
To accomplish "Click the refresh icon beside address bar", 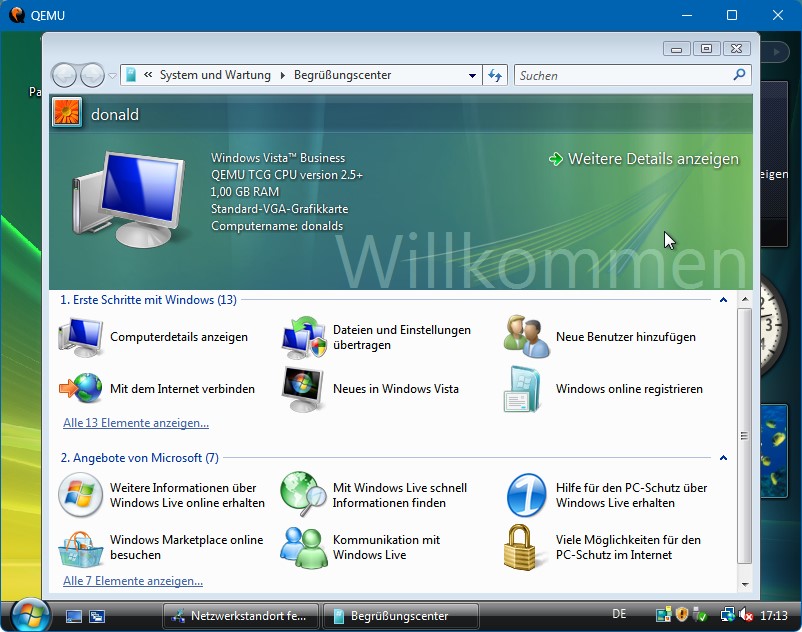I will click(x=495, y=75).
